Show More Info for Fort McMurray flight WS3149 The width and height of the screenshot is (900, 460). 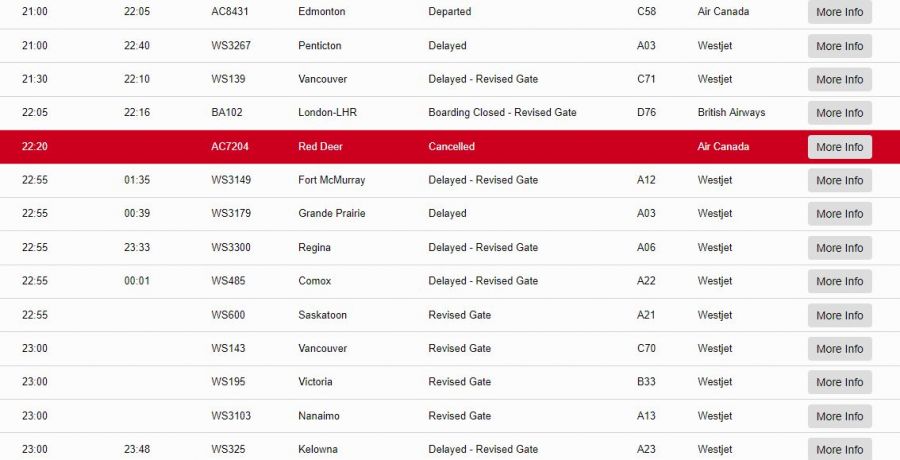[840, 180]
